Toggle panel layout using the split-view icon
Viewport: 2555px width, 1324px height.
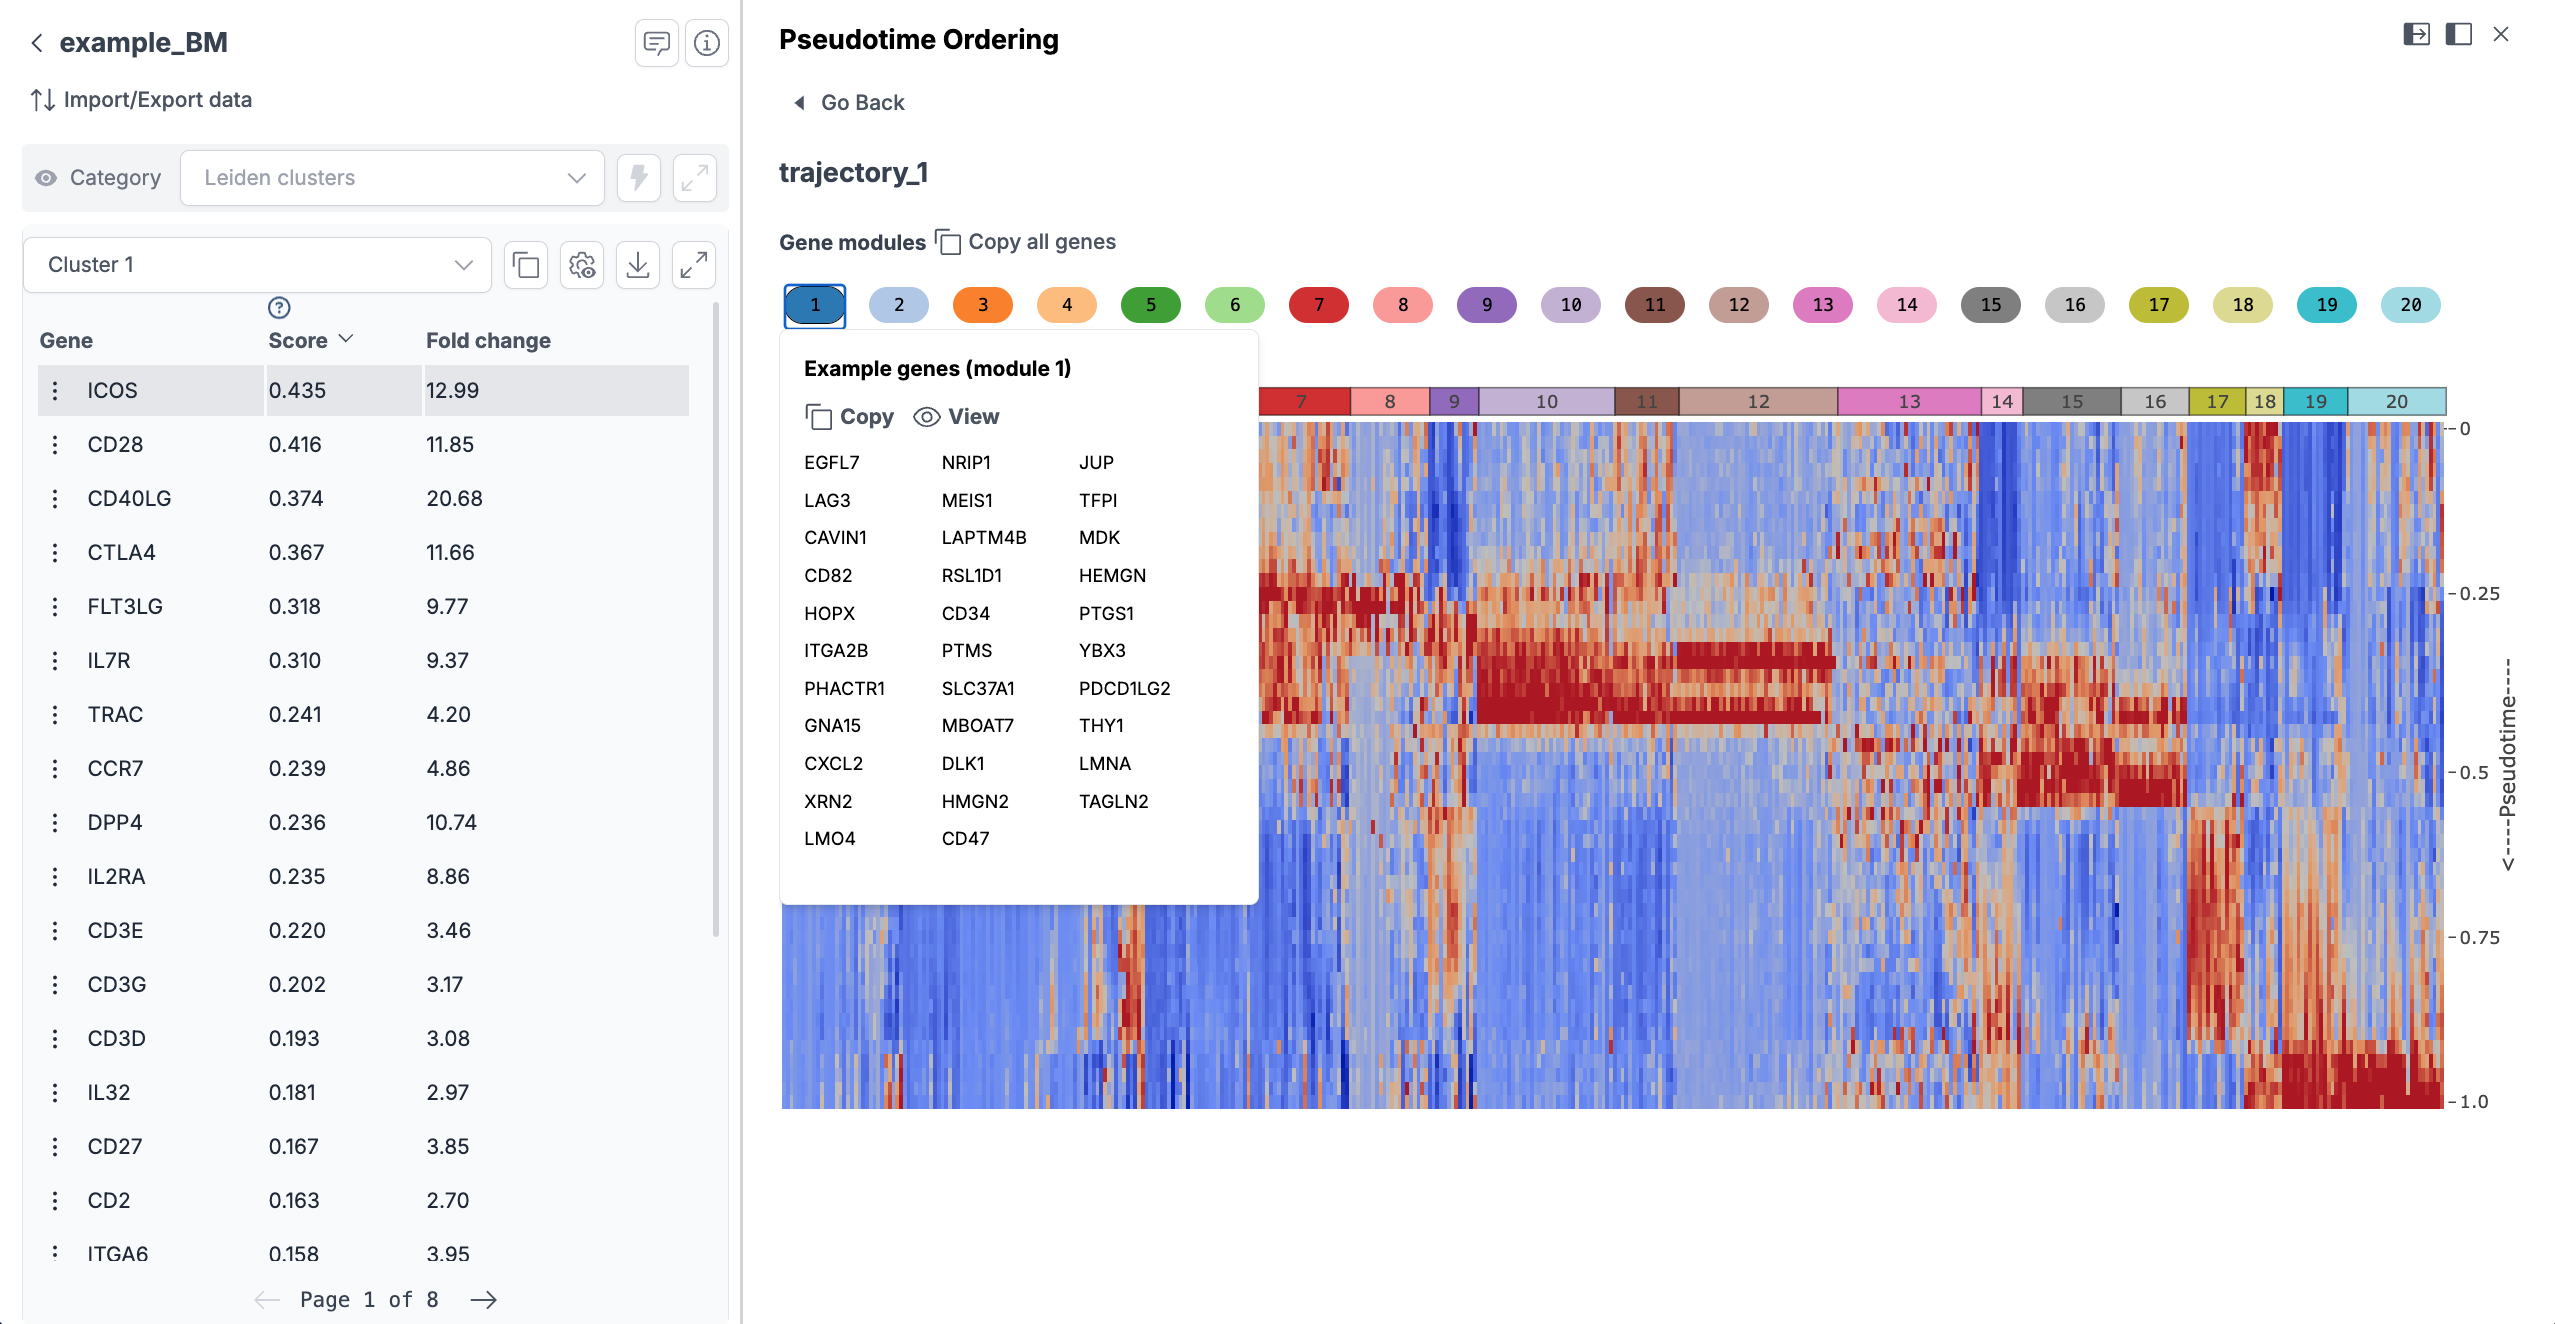[x=2457, y=34]
